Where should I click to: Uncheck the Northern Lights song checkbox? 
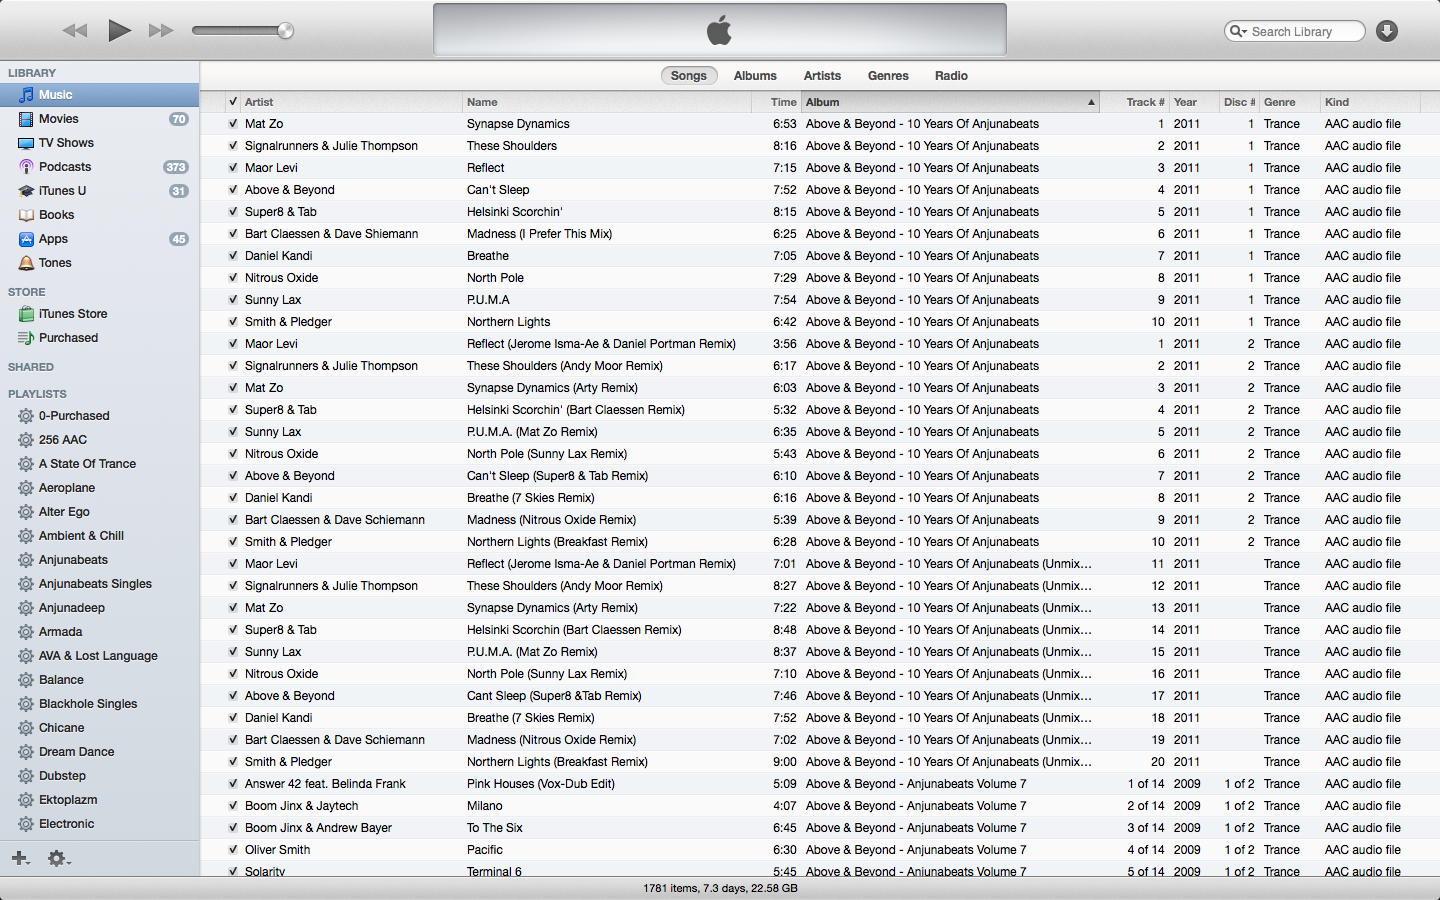click(233, 322)
